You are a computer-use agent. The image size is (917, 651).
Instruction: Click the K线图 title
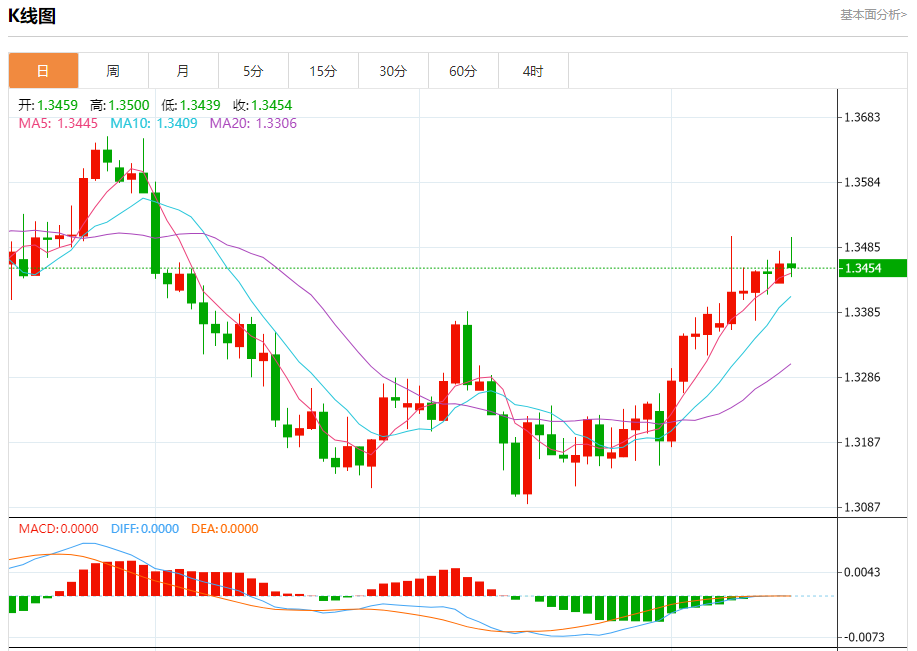[x=32, y=16]
